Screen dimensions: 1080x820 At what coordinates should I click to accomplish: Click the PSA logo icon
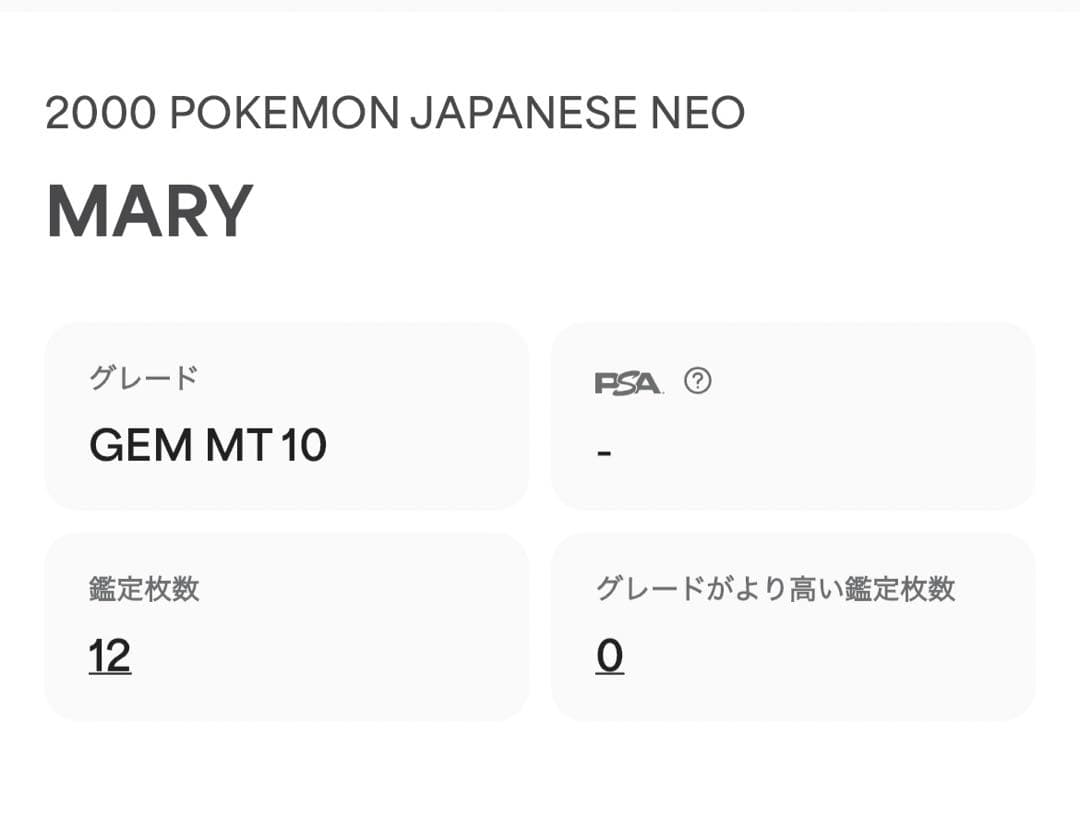625,381
